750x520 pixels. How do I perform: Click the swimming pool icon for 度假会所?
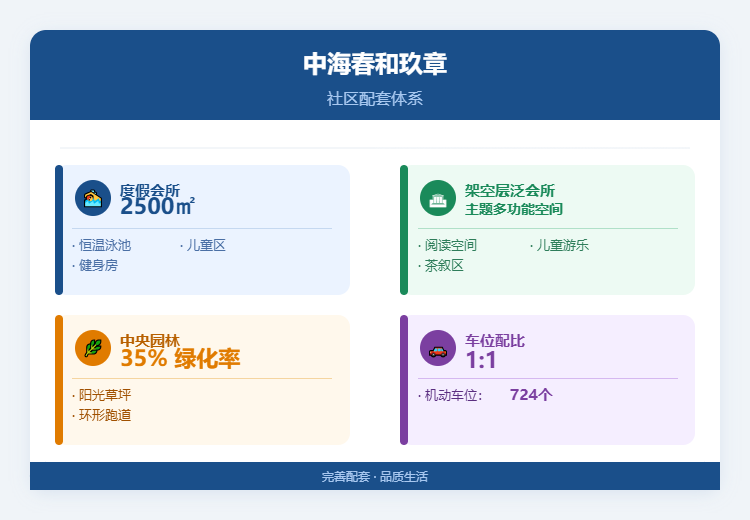click(x=93, y=198)
